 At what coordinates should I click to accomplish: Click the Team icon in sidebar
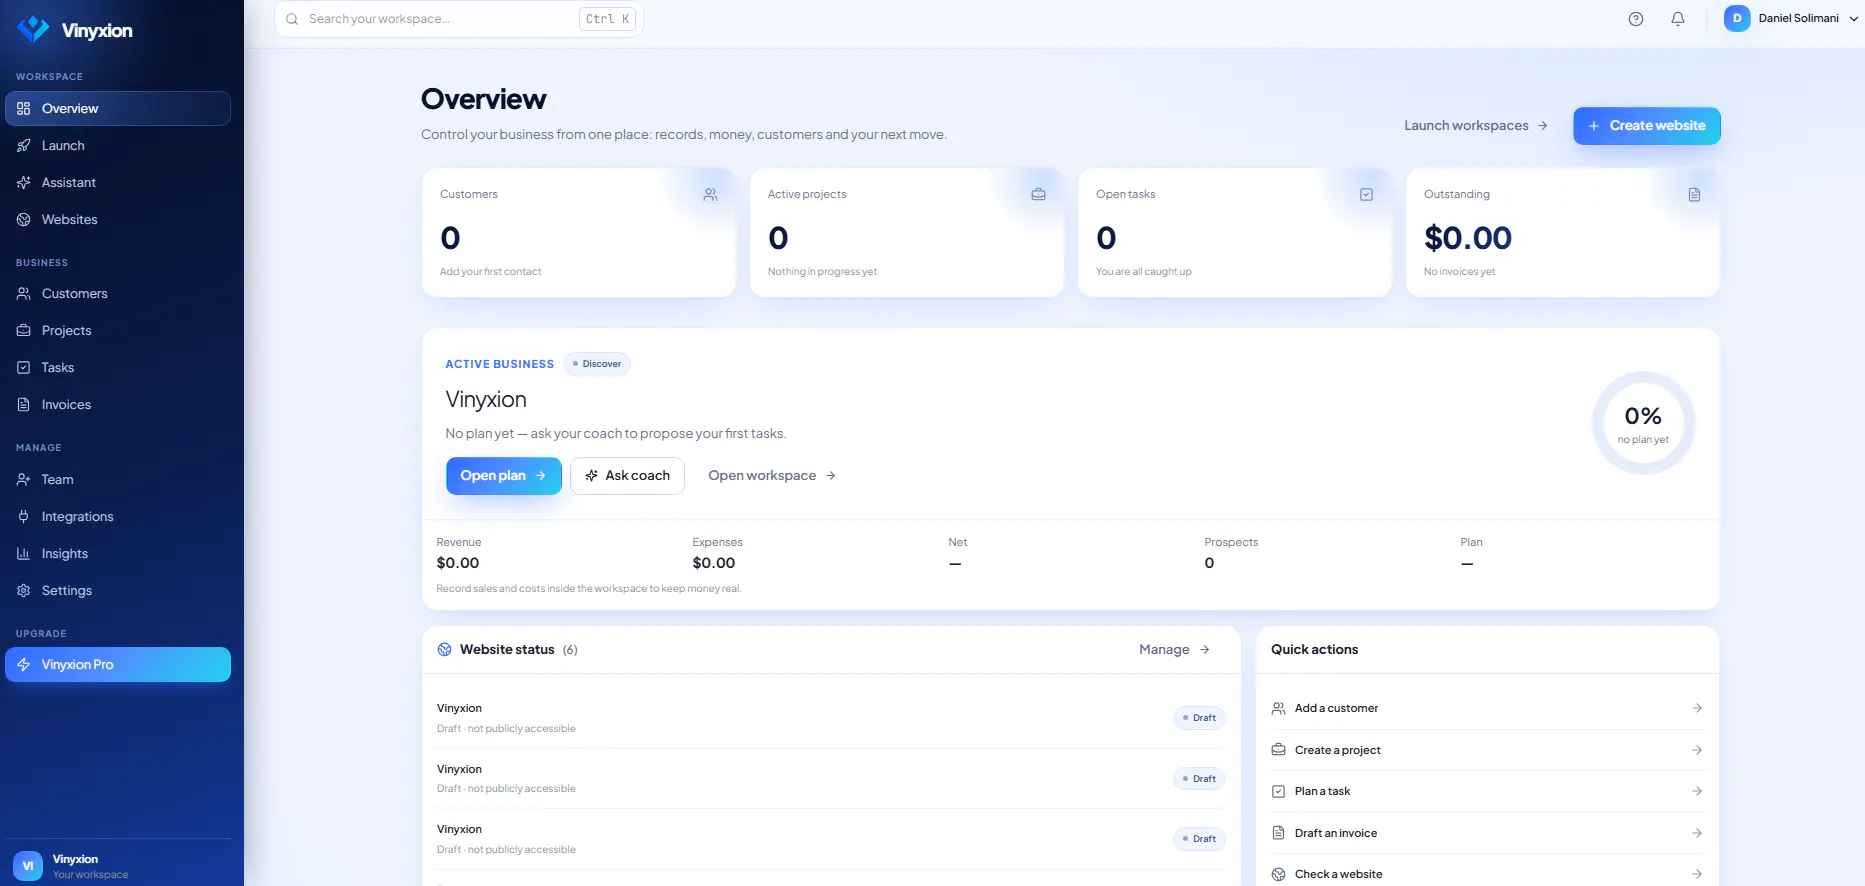(24, 480)
